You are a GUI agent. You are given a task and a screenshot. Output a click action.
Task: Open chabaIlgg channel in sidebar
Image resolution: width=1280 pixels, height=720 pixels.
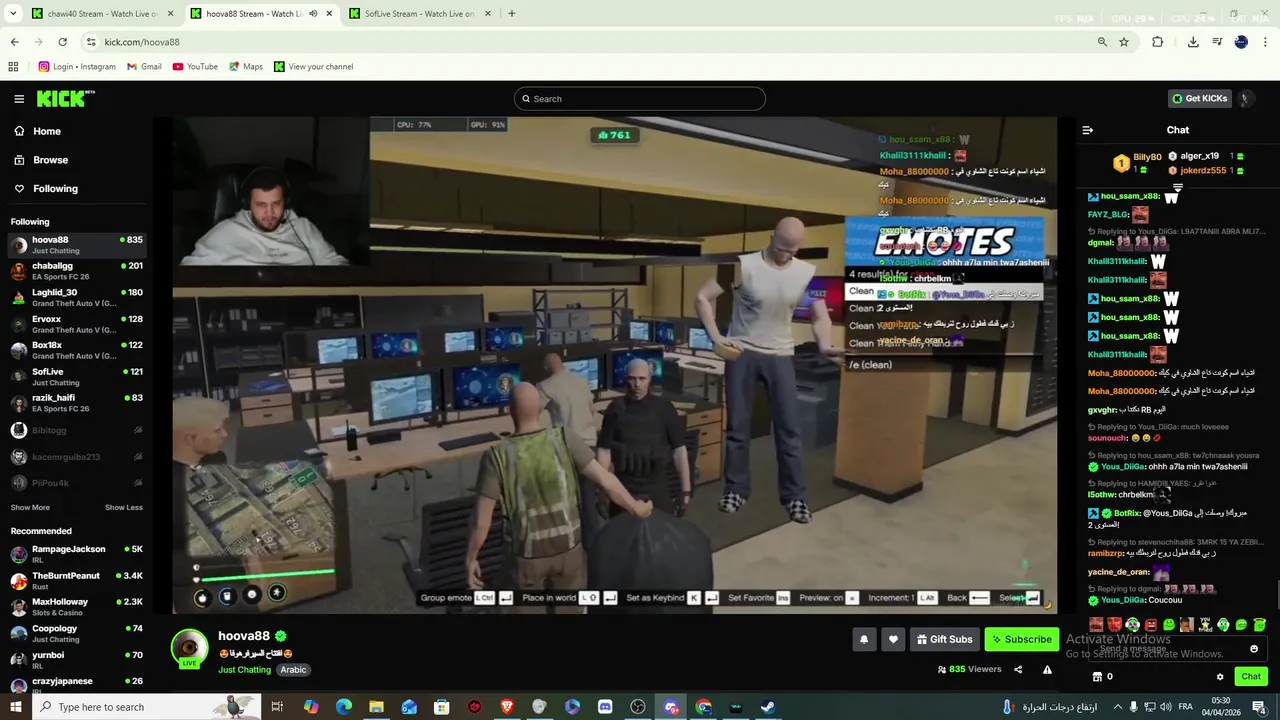(x=76, y=271)
